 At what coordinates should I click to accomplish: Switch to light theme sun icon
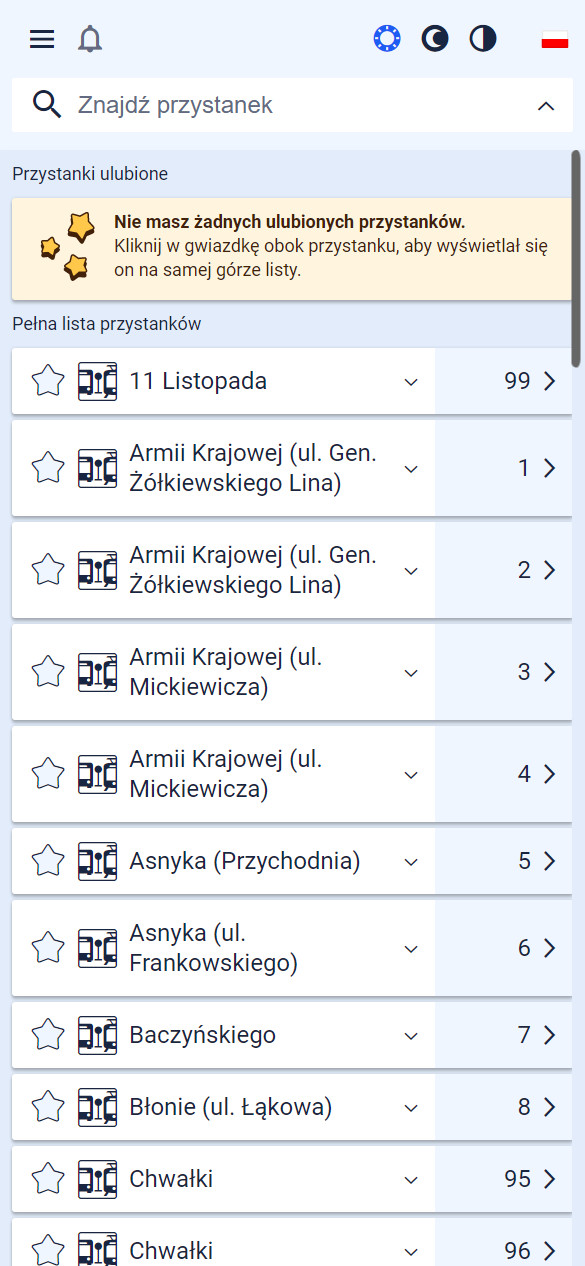[x=387, y=39]
